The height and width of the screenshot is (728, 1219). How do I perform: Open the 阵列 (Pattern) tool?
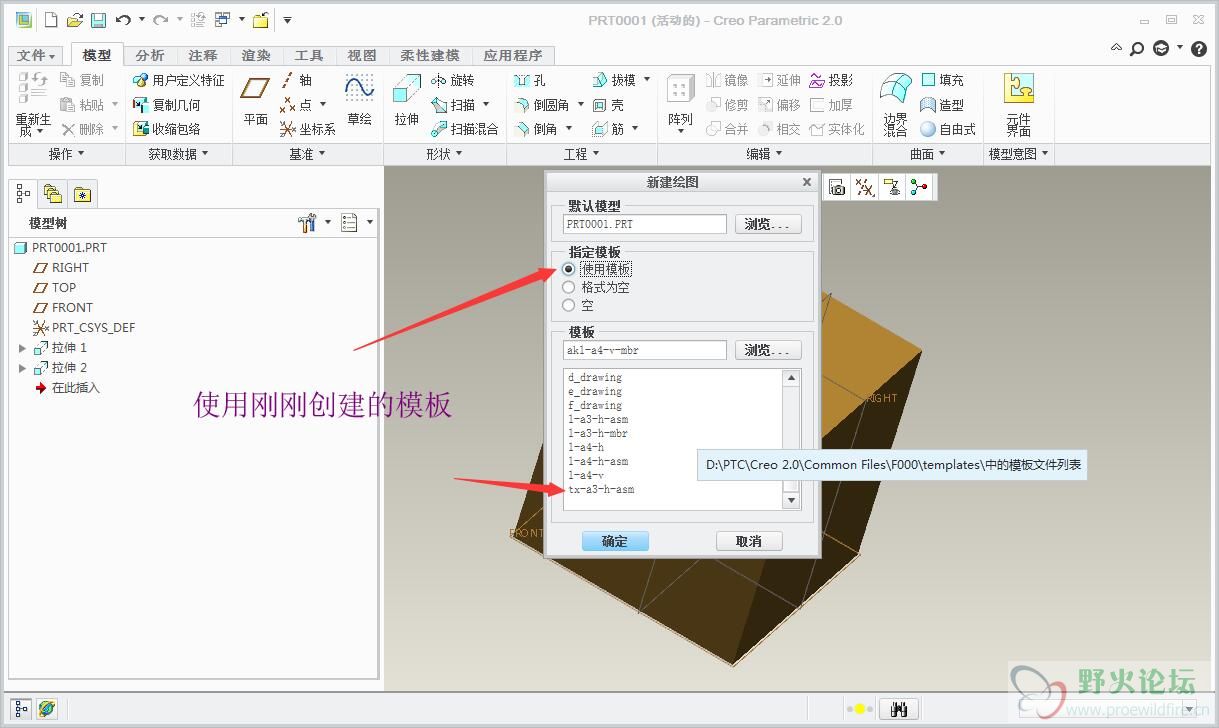pyautogui.click(x=680, y=104)
